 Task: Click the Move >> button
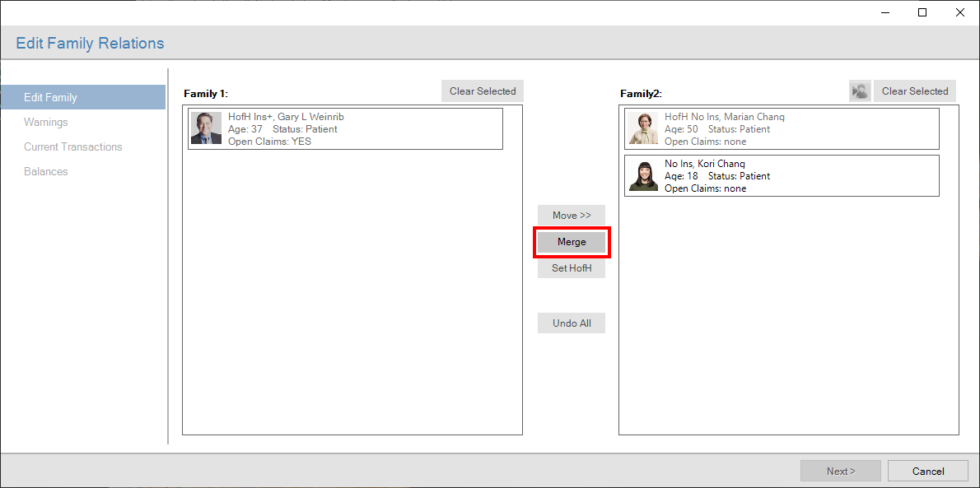coord(571,215)
